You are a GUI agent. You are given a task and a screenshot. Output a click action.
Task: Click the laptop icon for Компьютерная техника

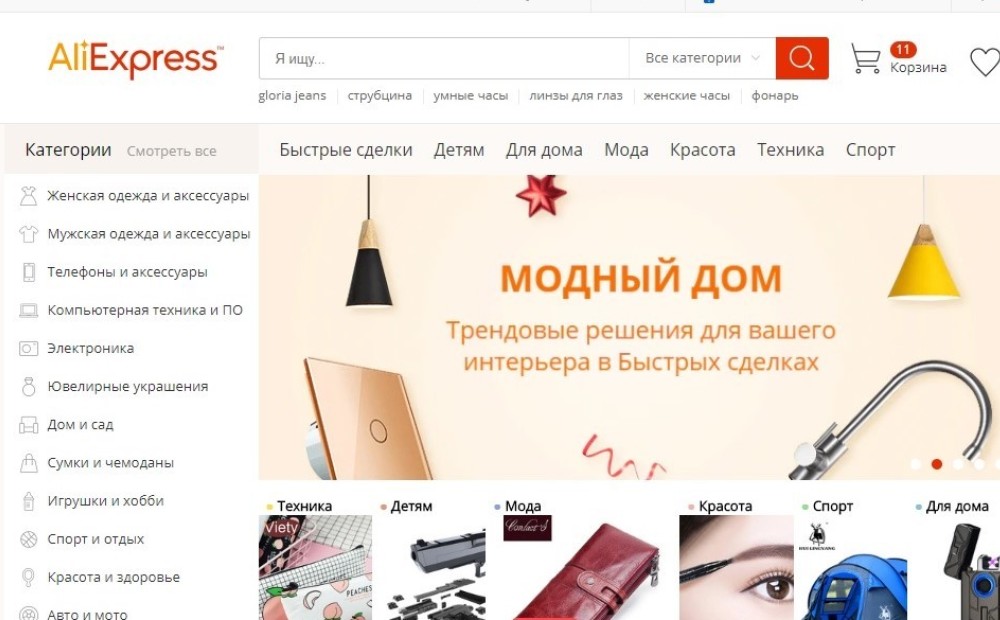tap(29, 311)
